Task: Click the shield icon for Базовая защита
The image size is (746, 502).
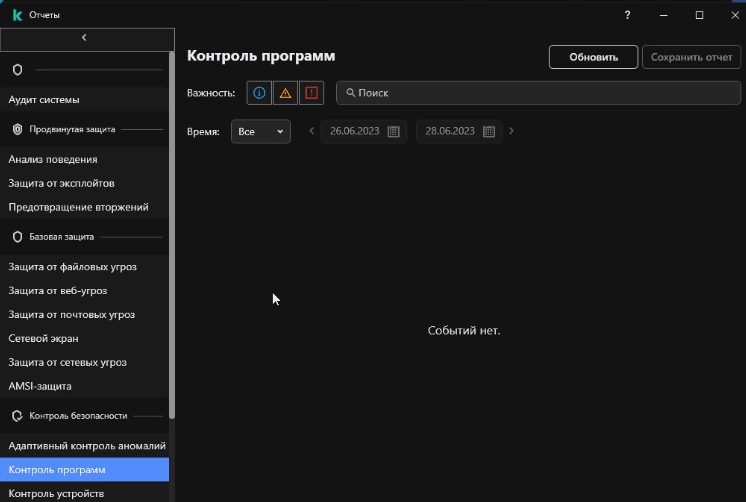Action: (x=17, y=237)
